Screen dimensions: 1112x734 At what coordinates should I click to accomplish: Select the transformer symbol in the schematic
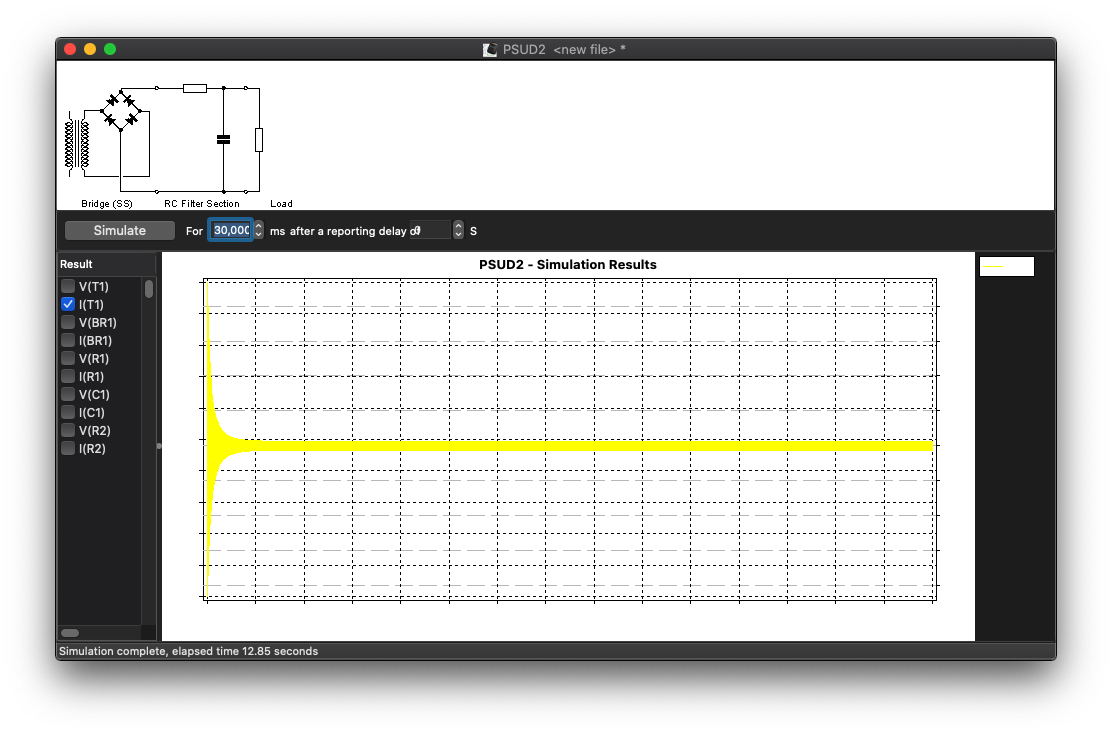(x=77, y=144)
